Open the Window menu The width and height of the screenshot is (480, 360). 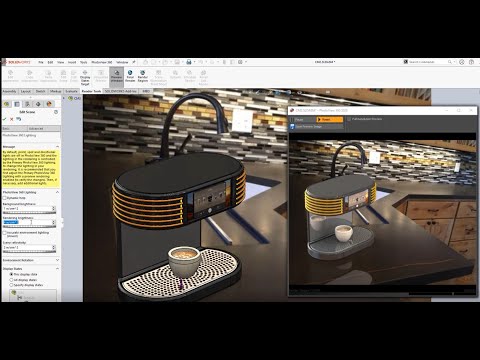pyautogui.click(x=122, y=62)
